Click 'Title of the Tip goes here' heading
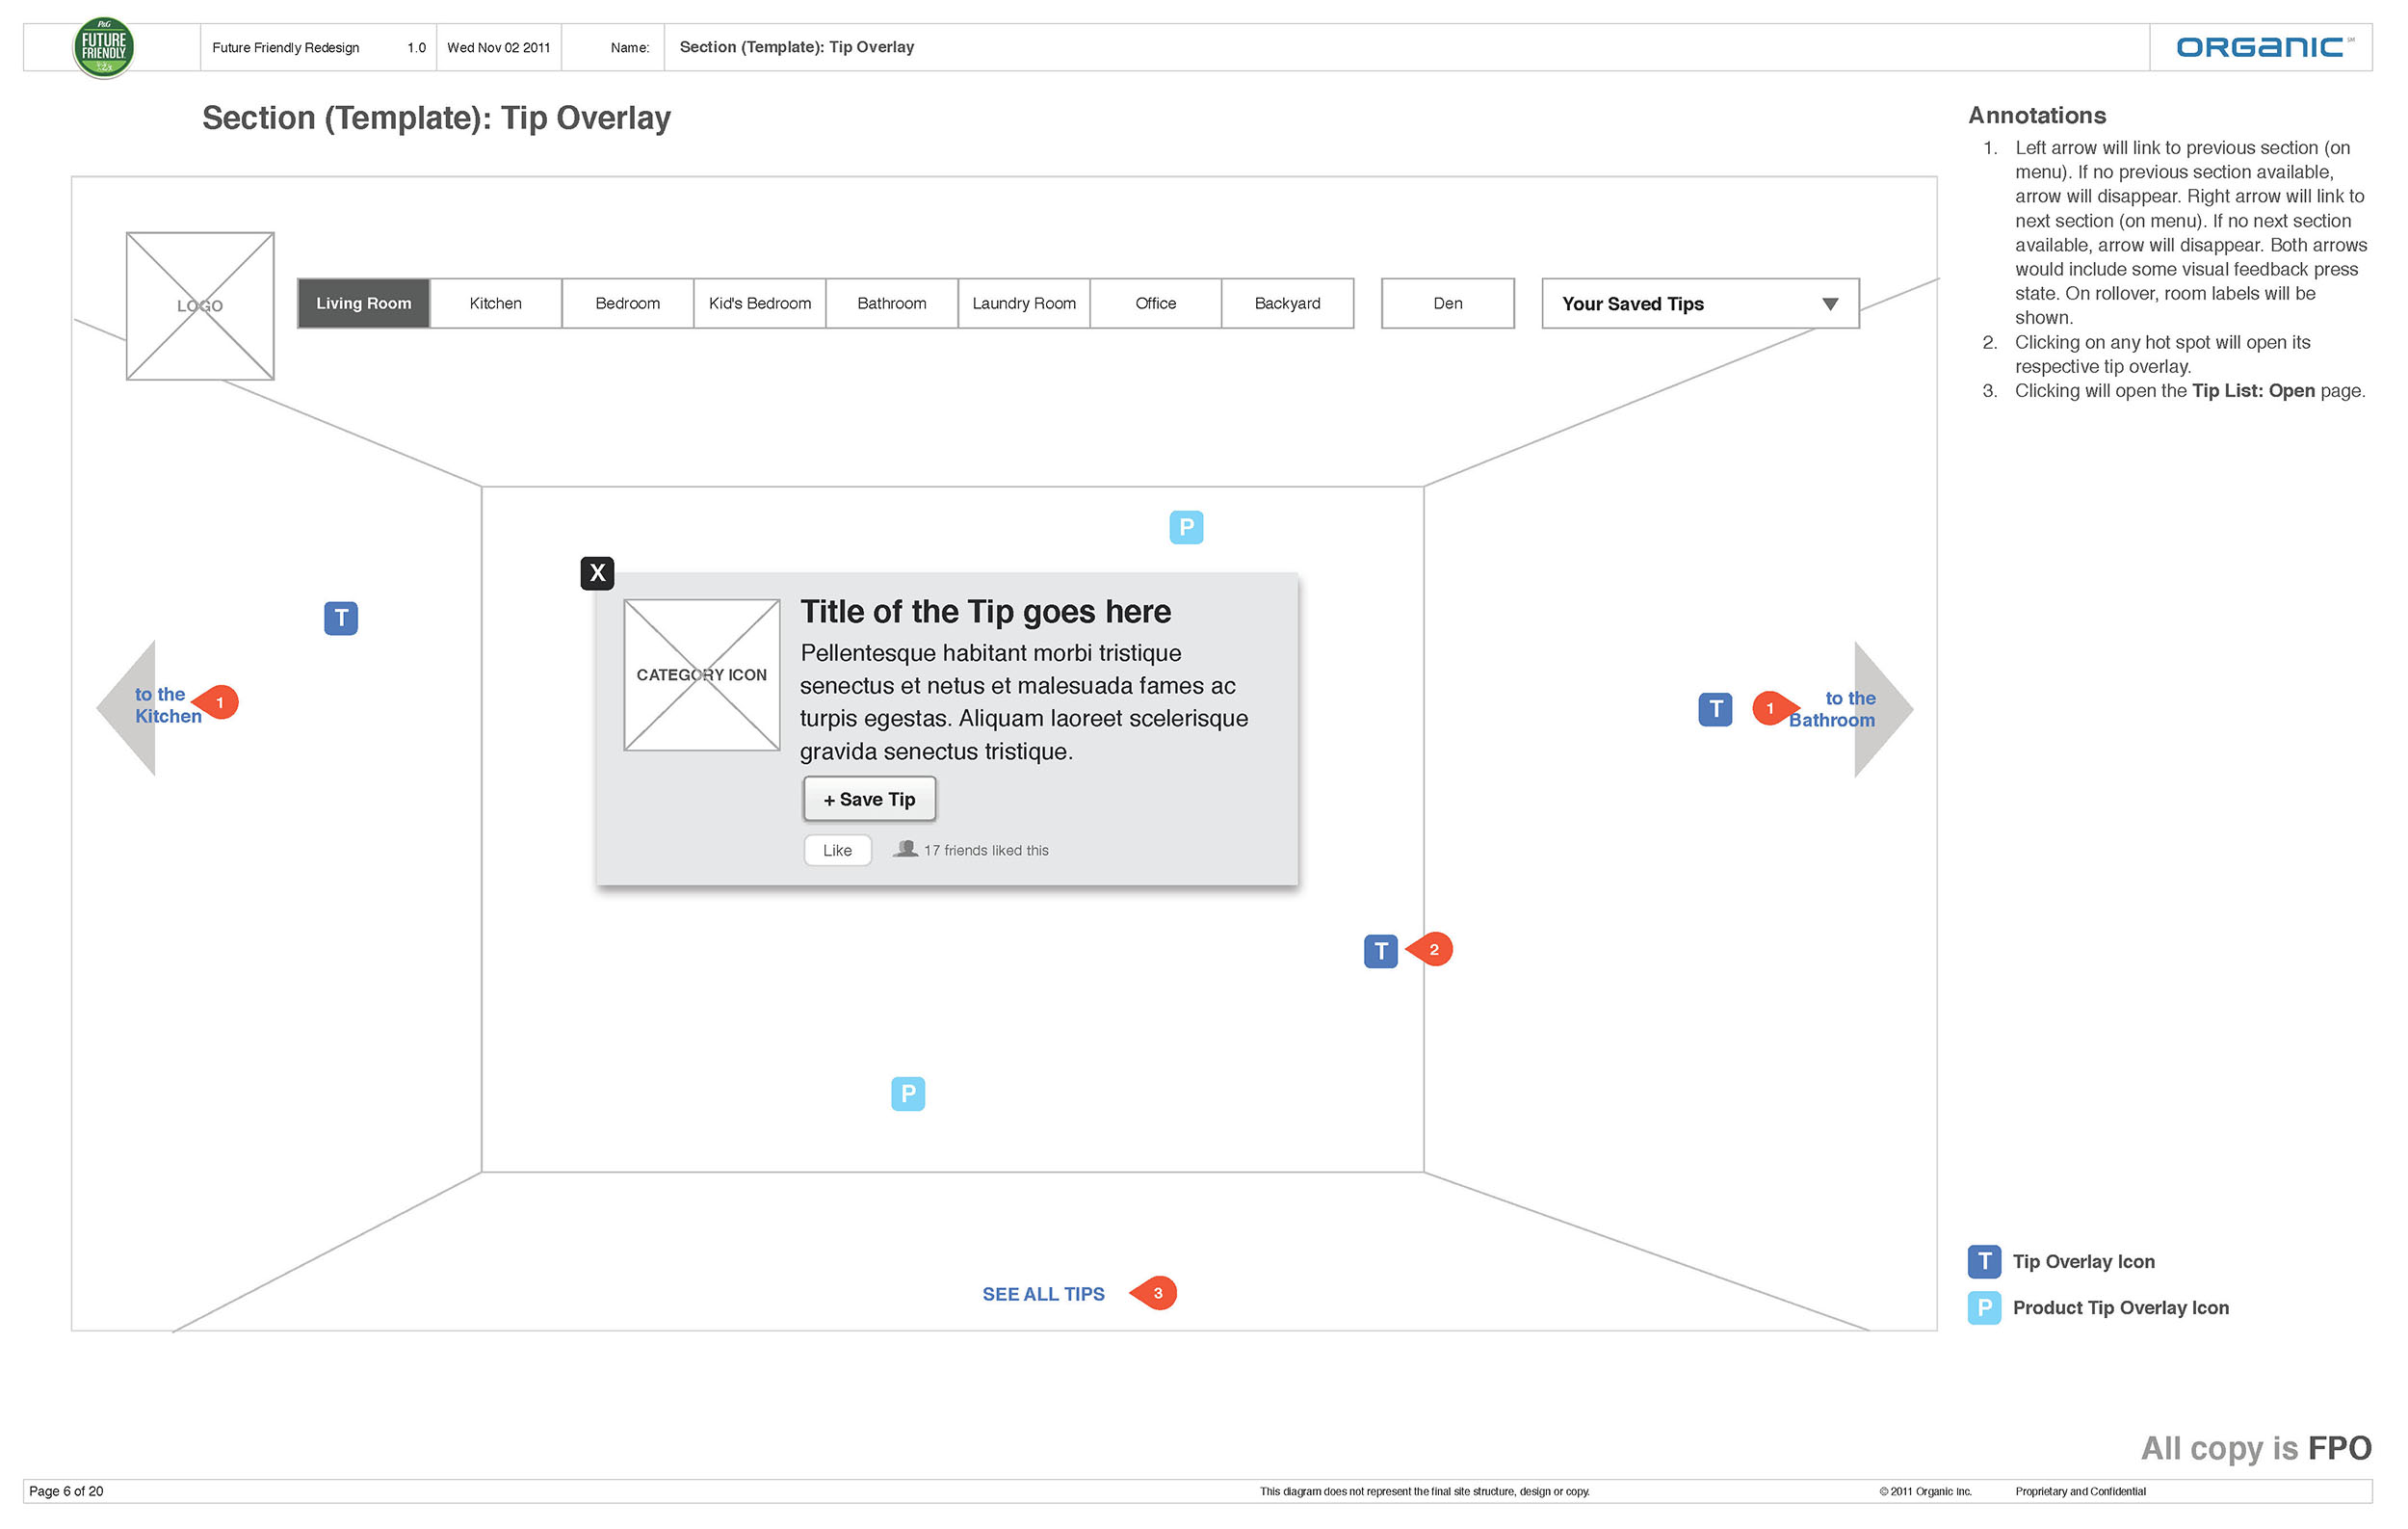Image resolution: width=2408 pixels, height=1529 pixels. pos(985,611)
